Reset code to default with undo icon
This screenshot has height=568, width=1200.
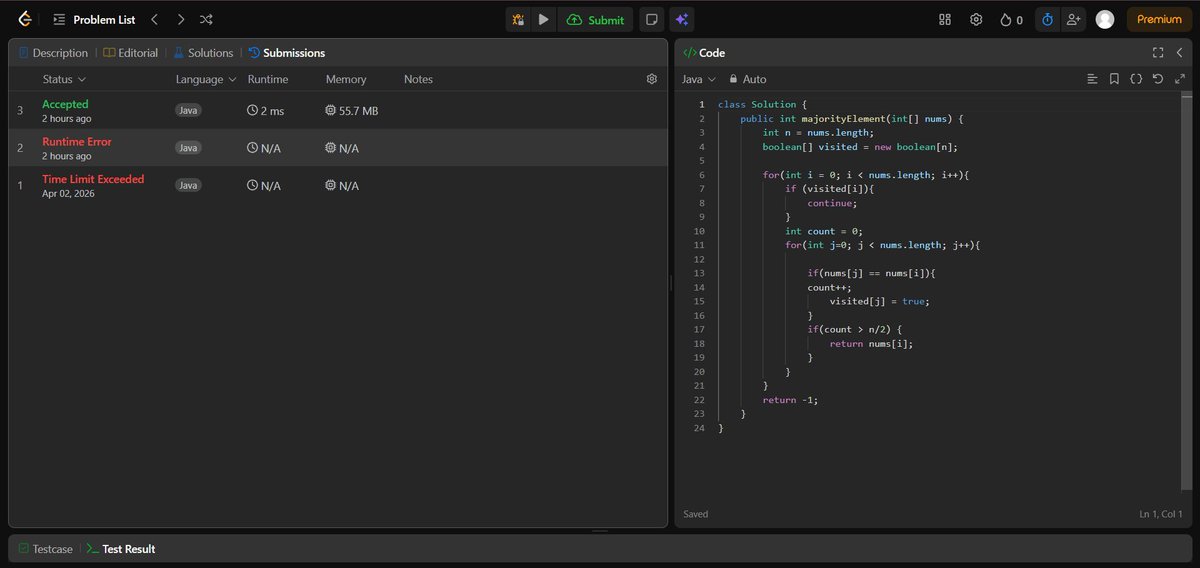(1158, 79)
